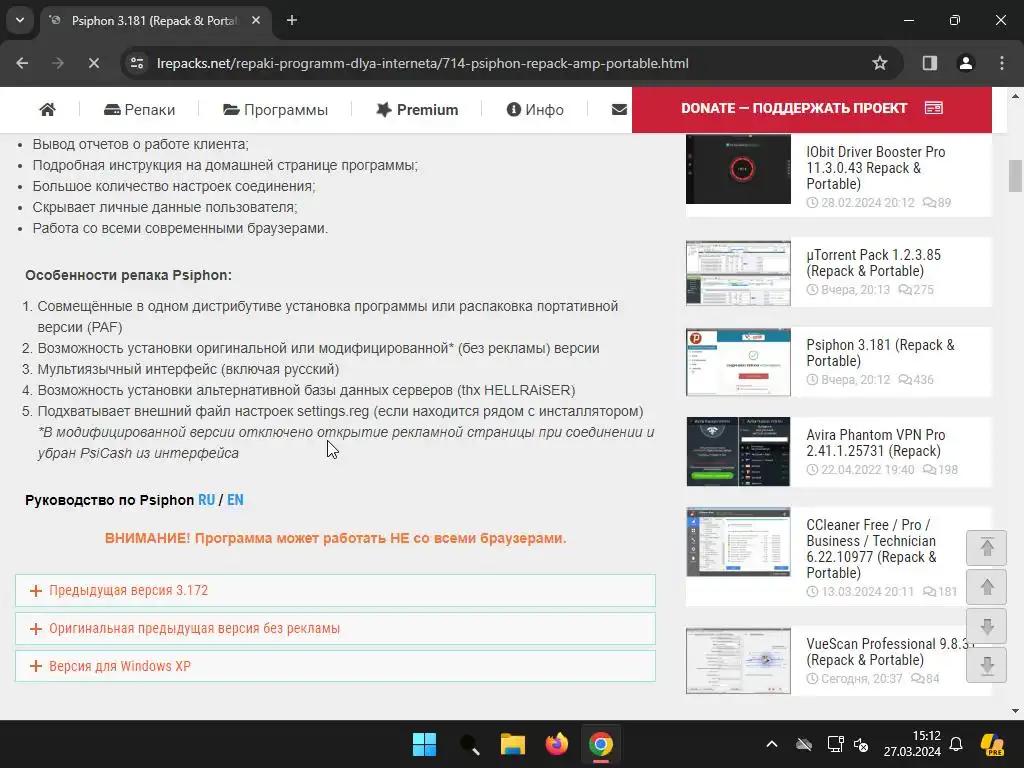Click the page vertical scrollbar thumb

point(1015,176)
